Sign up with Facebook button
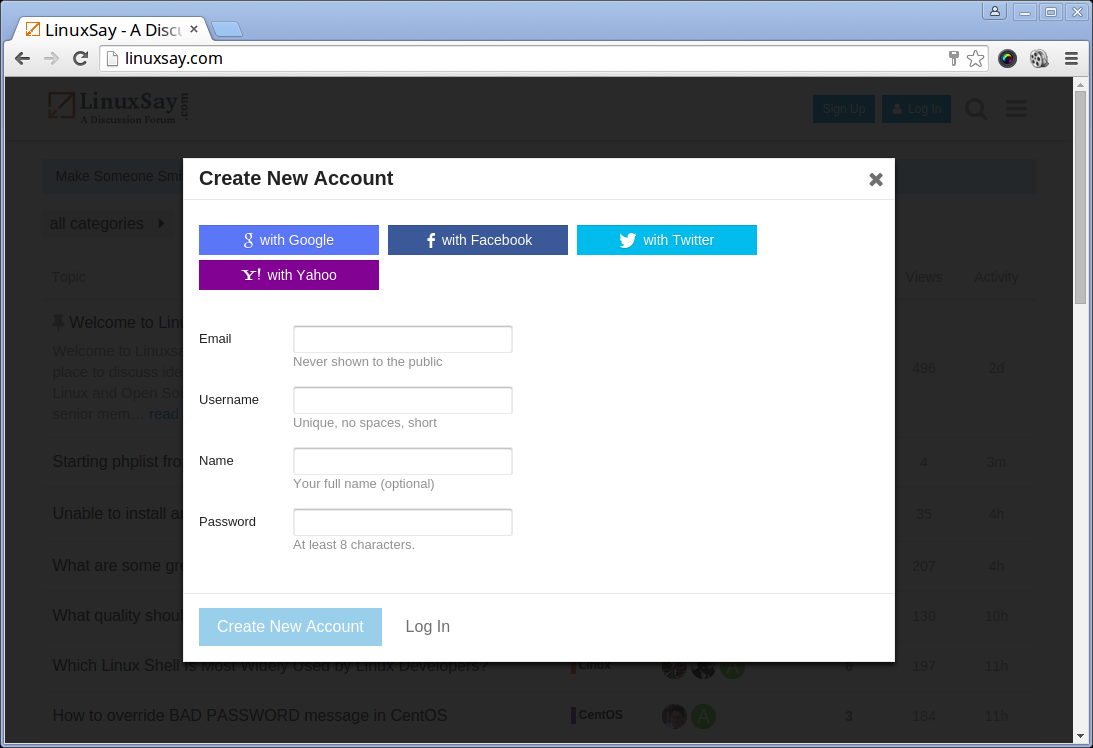Screen dimensions: 1093x748 pos(477,240)
